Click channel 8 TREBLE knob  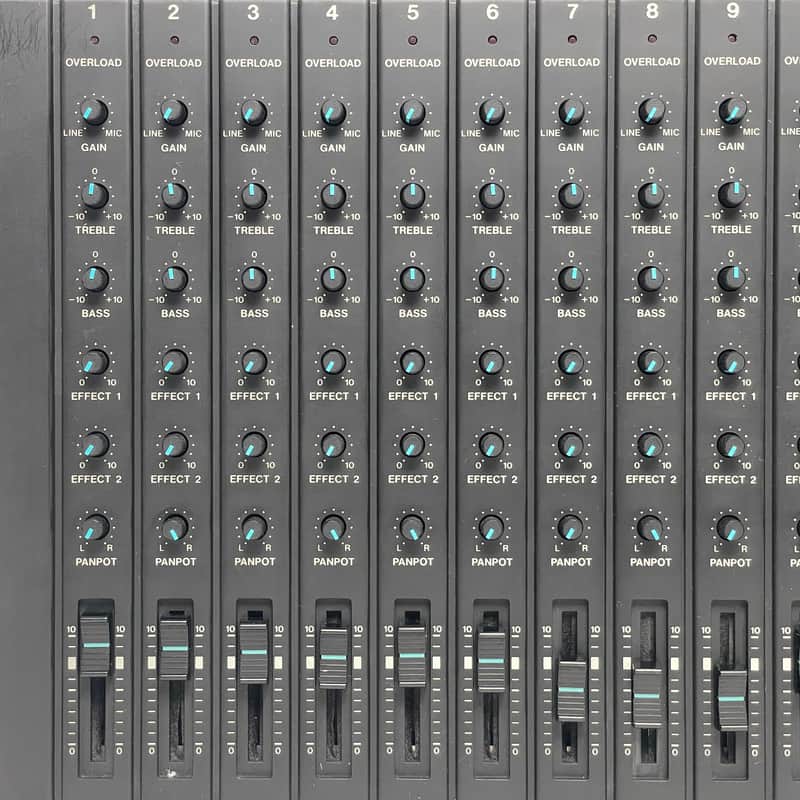[651, 195]
